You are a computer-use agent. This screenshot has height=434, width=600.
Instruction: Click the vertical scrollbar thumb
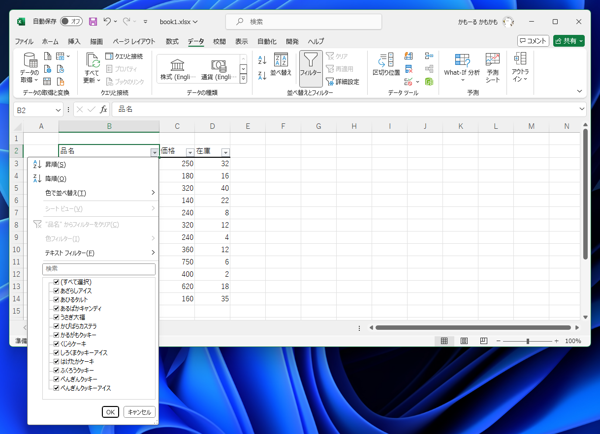point(585,194)
